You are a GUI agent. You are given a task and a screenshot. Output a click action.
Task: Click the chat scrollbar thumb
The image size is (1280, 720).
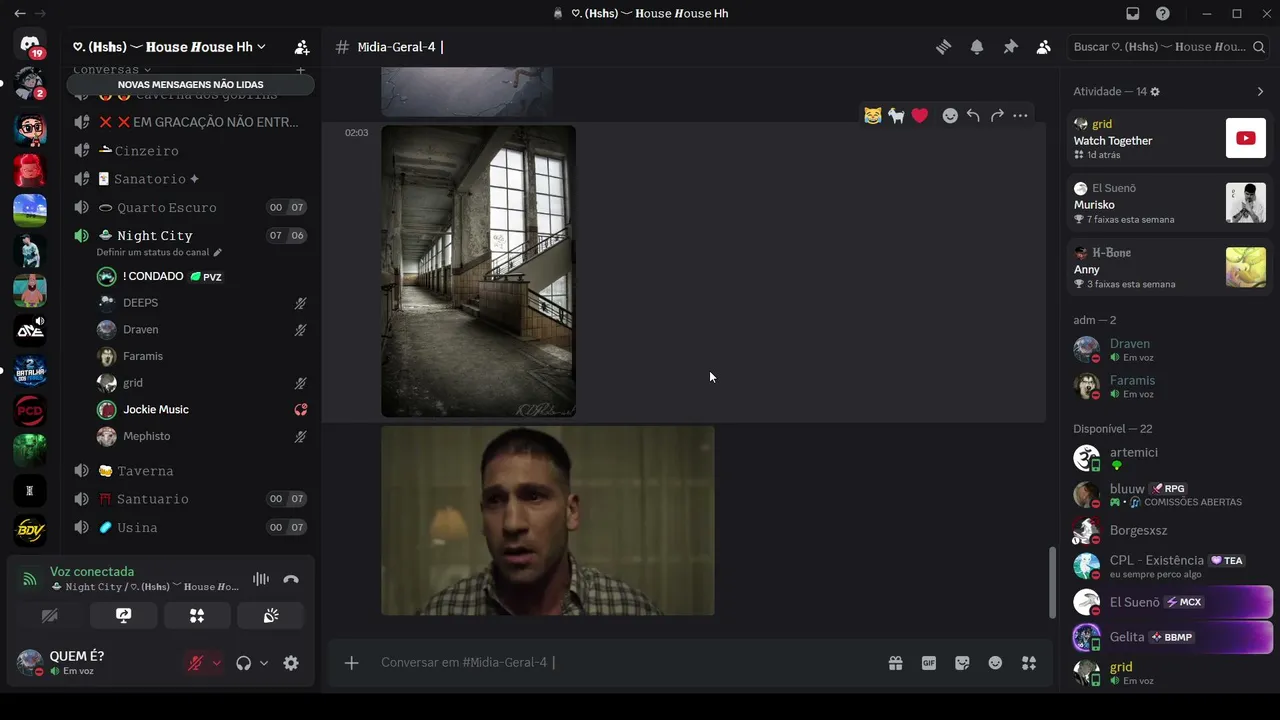click(x=1051, y=583)
